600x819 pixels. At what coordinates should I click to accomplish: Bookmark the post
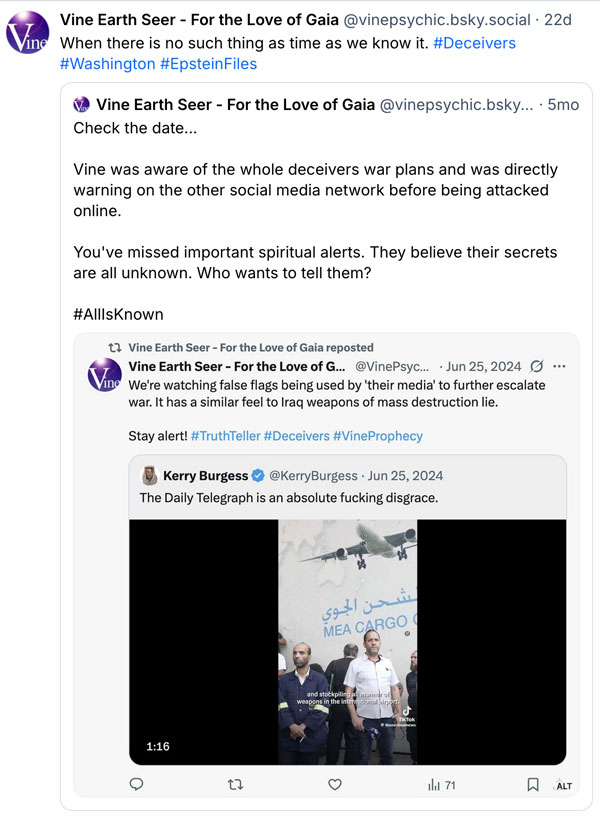(531, 786)
